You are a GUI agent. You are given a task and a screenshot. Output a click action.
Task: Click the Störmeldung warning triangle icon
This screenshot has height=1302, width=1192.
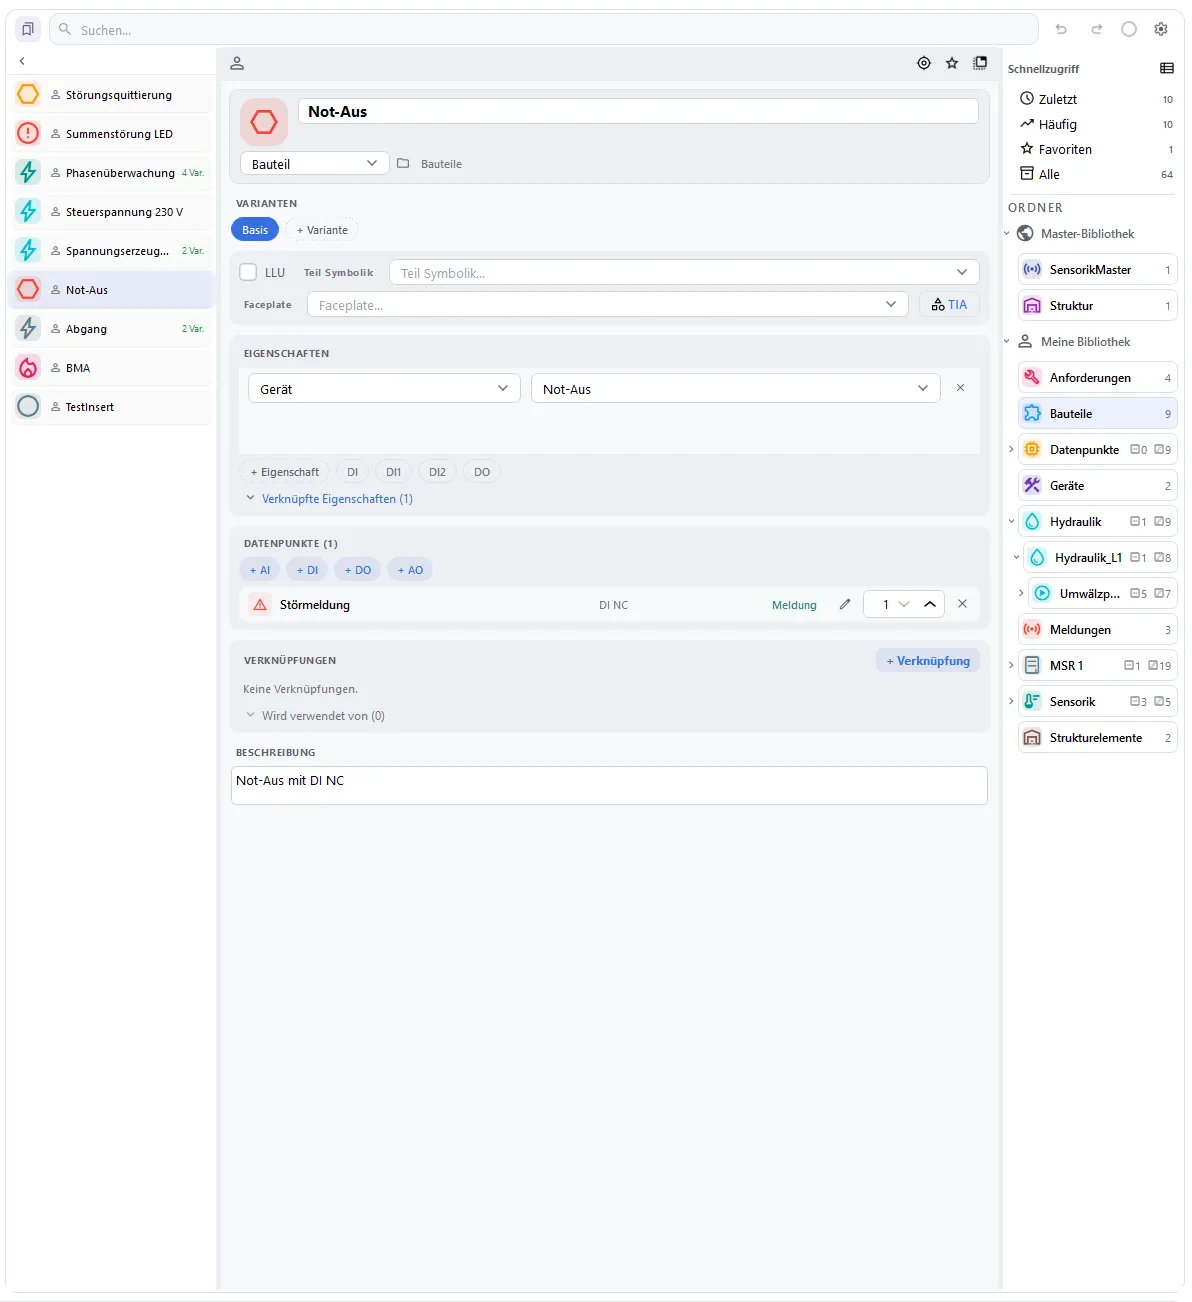[x=260, y=604]
